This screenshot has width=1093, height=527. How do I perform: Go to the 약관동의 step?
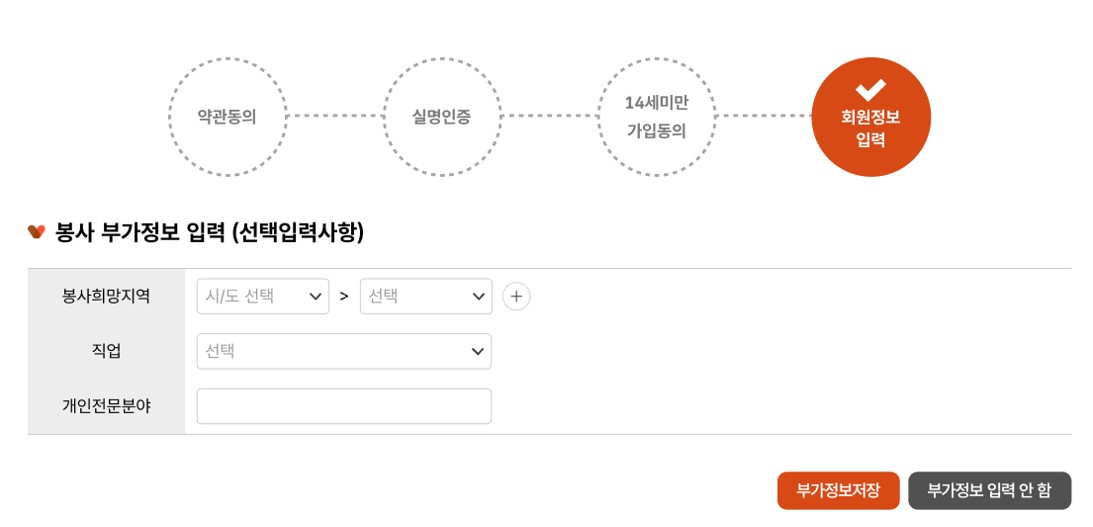coord(228,117)
